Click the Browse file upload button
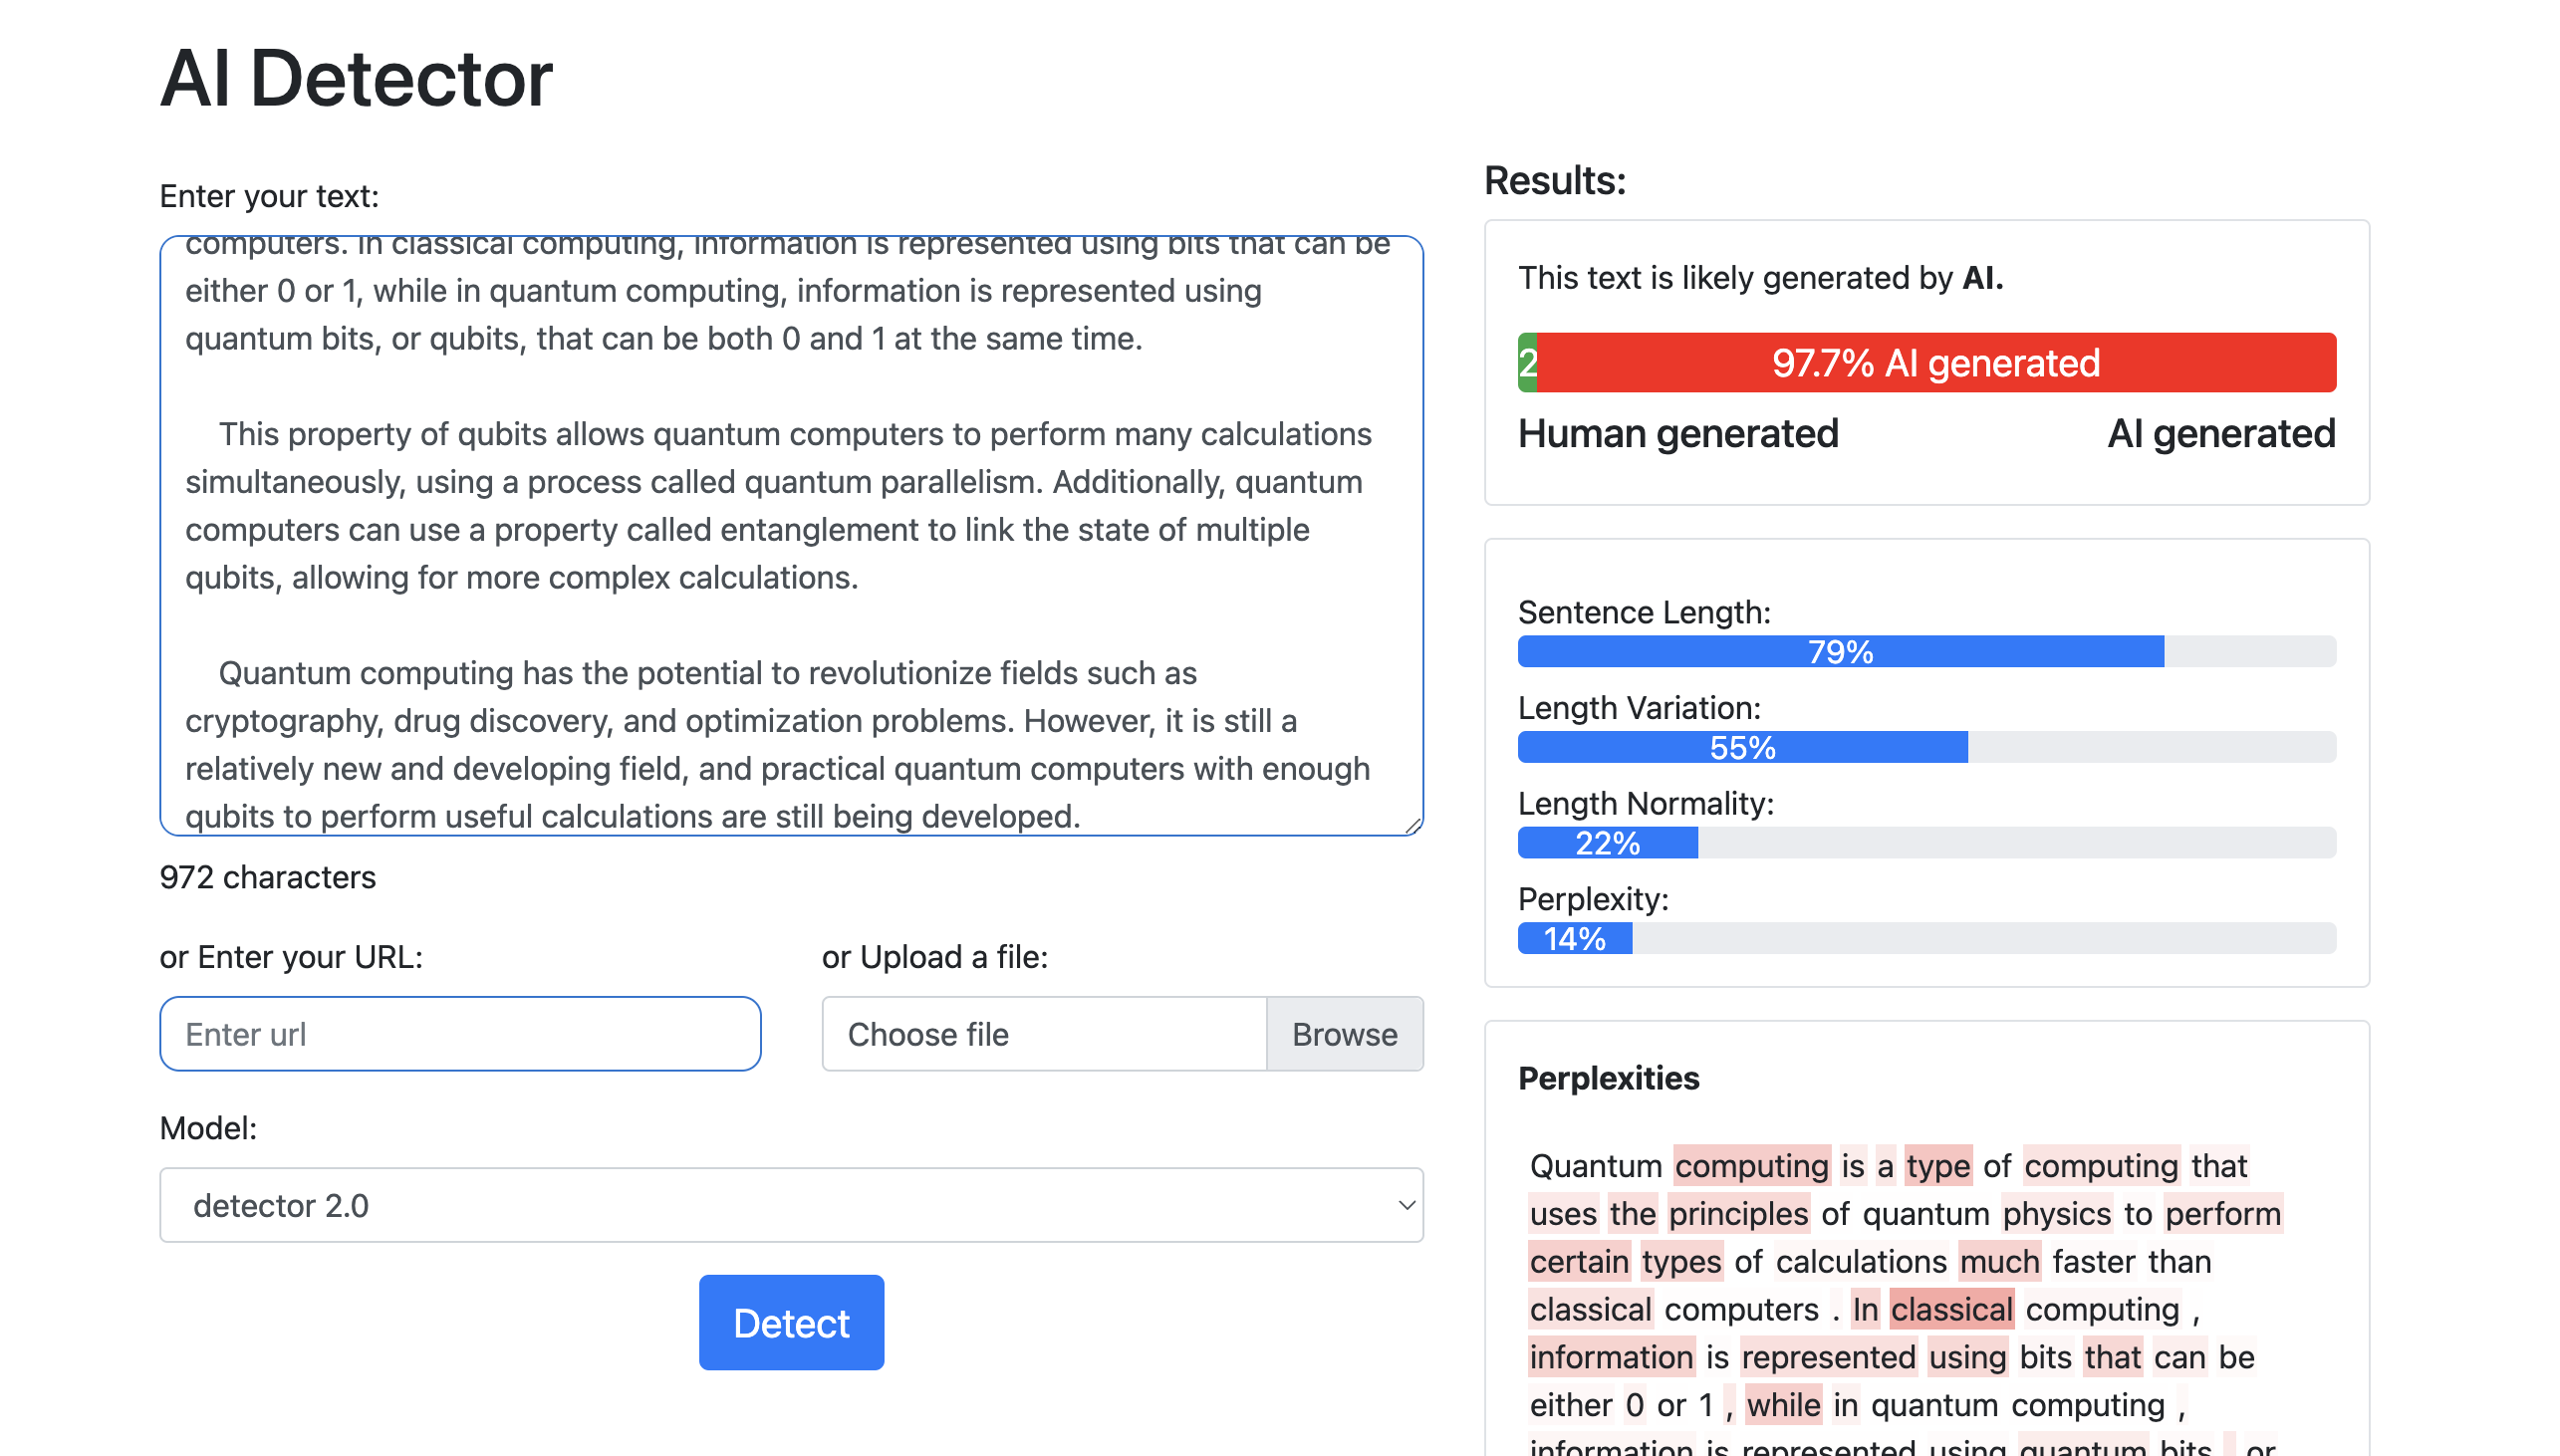Screen dimensions: 2560x1456 (1344, 1034)
